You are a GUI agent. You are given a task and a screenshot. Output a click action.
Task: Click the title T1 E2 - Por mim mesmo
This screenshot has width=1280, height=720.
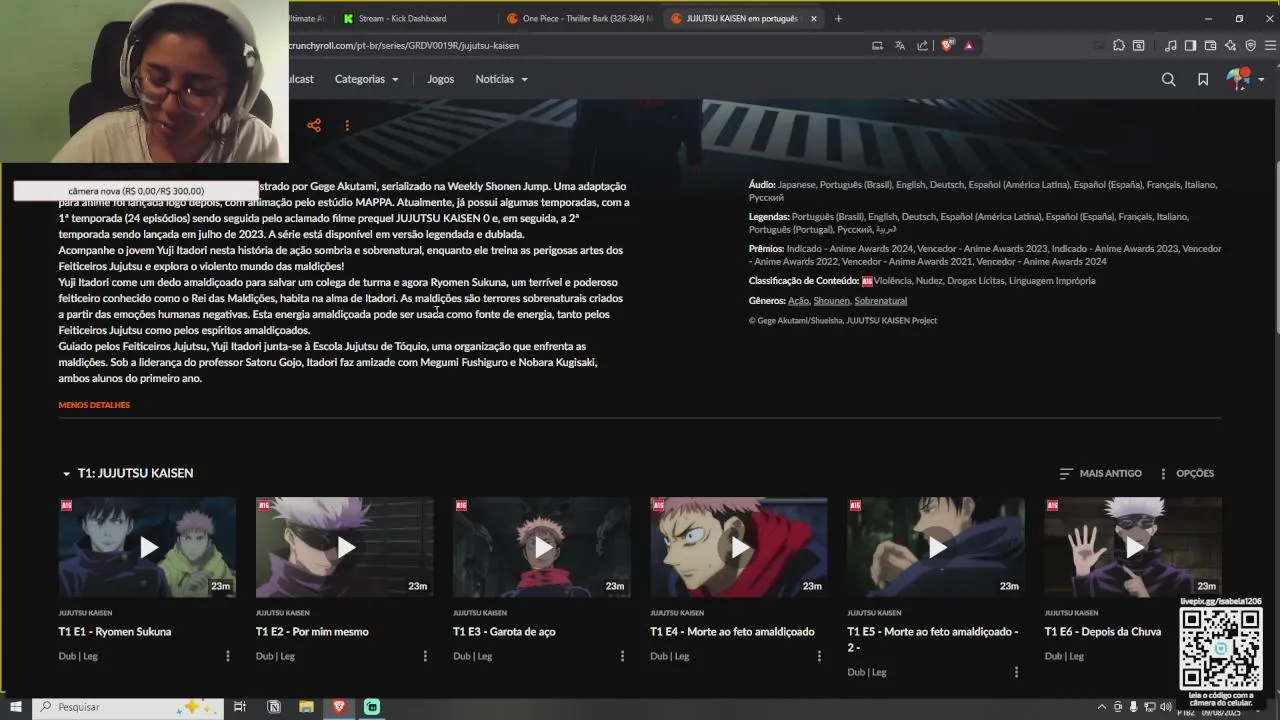coord(312,632)
